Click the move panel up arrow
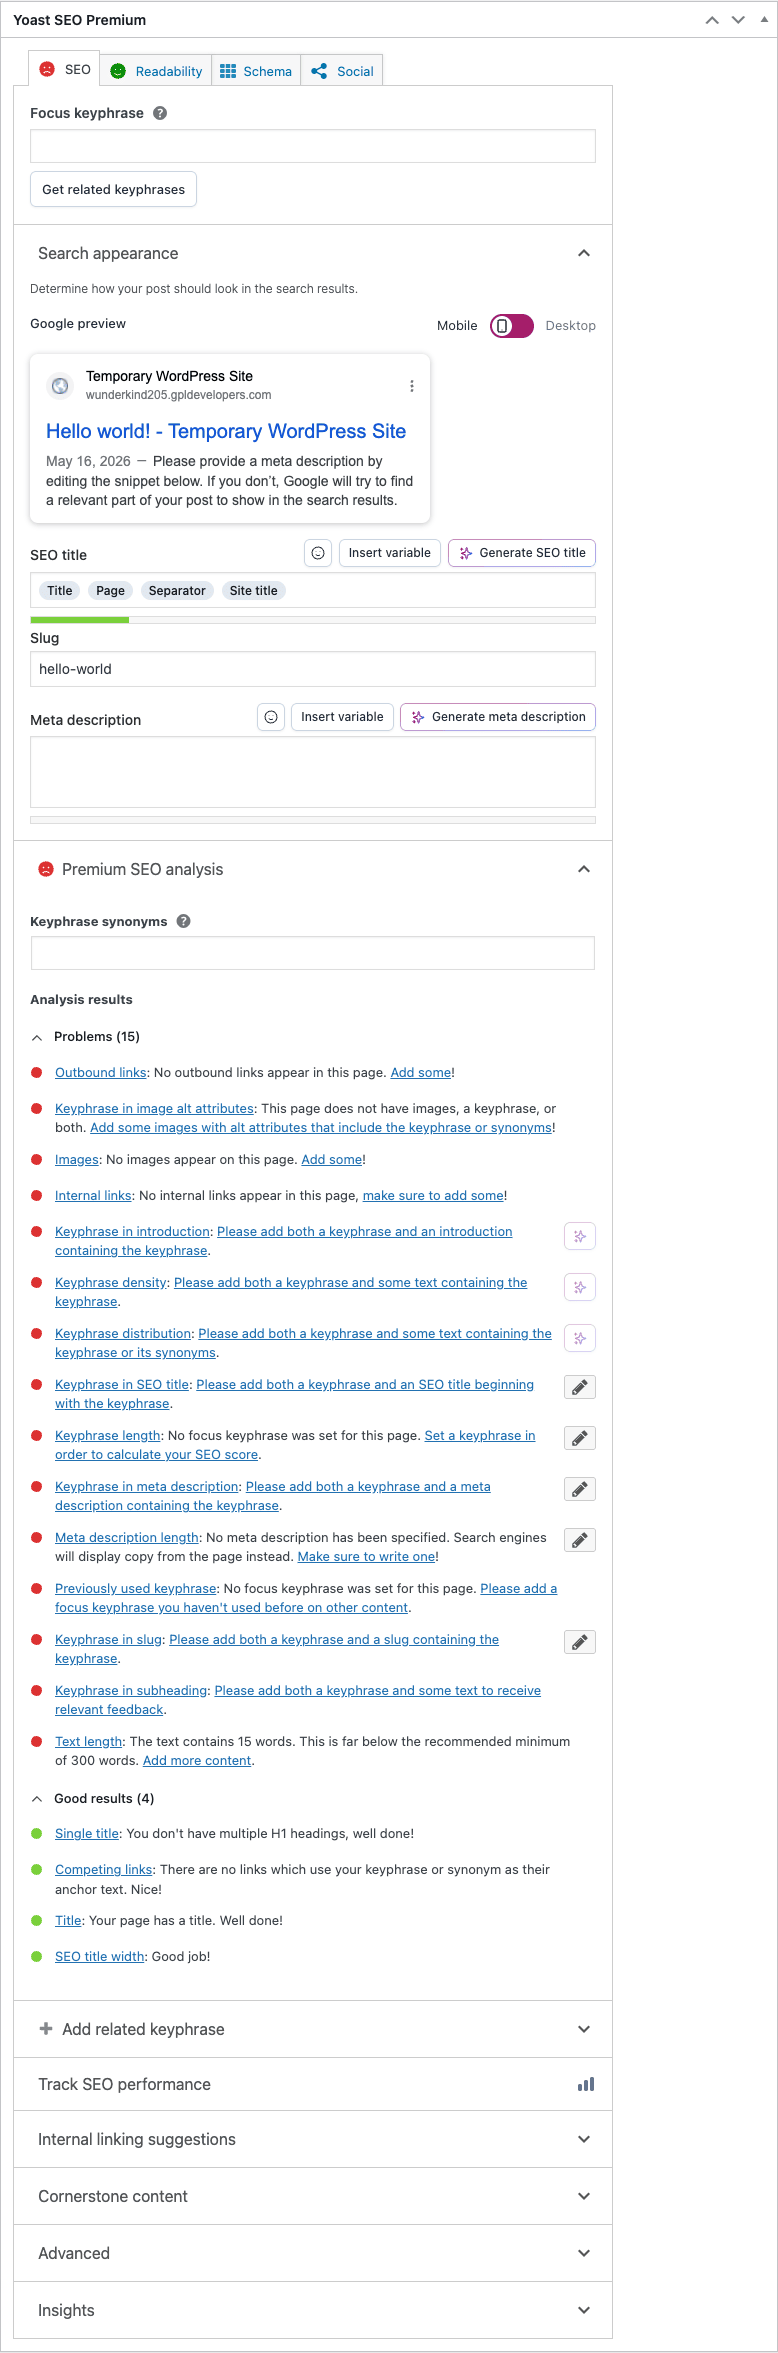778x2353 pixels. (712, 20)
